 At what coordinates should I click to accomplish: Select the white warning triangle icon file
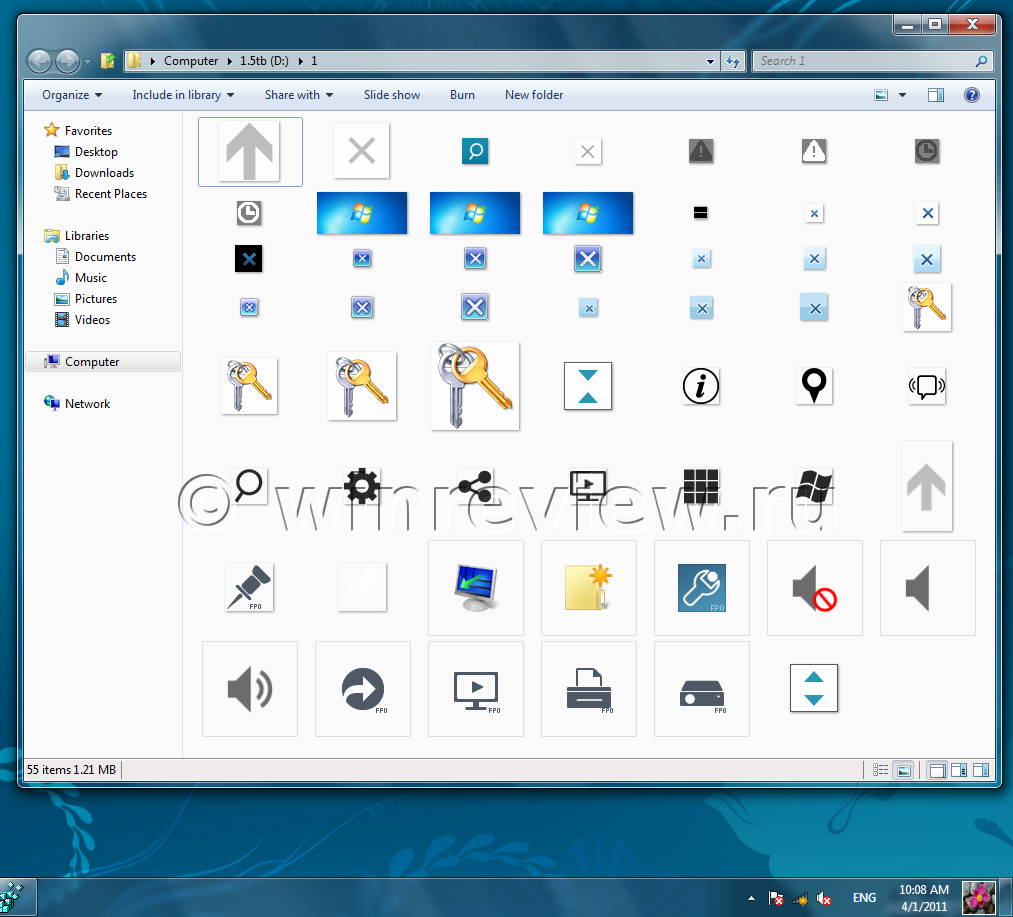click(x=814, y=151)
